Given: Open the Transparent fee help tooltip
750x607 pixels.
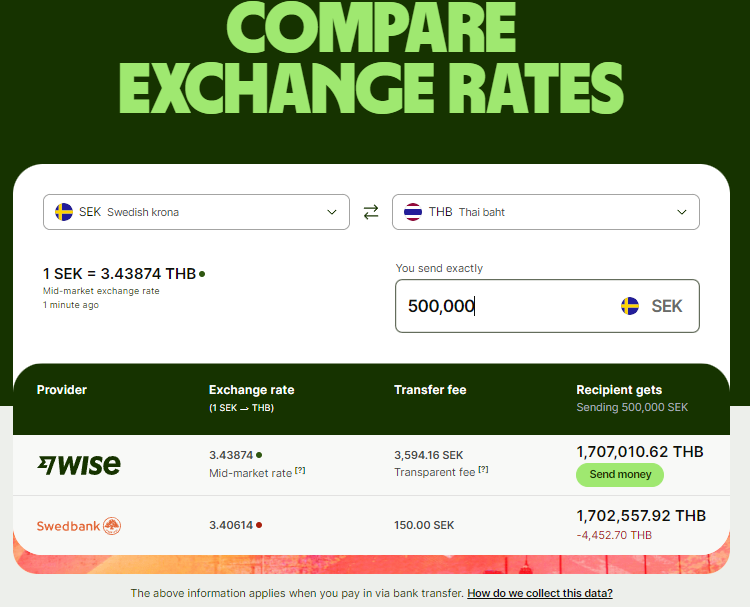Looking at the screenshot, I should 483,470.
